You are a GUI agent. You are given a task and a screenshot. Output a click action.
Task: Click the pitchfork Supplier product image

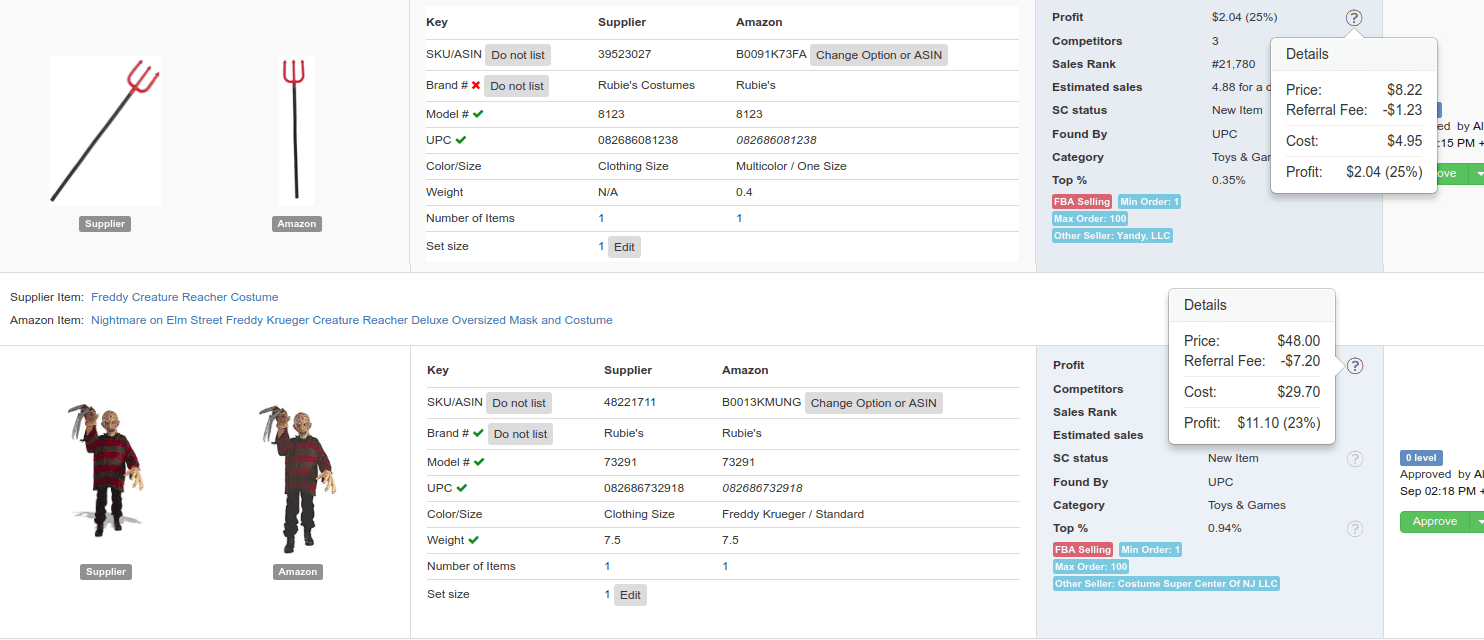pos(105,130)
